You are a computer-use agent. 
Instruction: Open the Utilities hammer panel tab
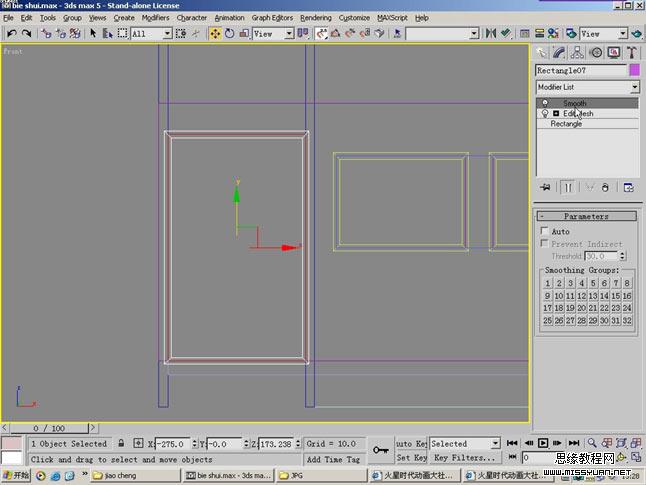pos(632,52)
